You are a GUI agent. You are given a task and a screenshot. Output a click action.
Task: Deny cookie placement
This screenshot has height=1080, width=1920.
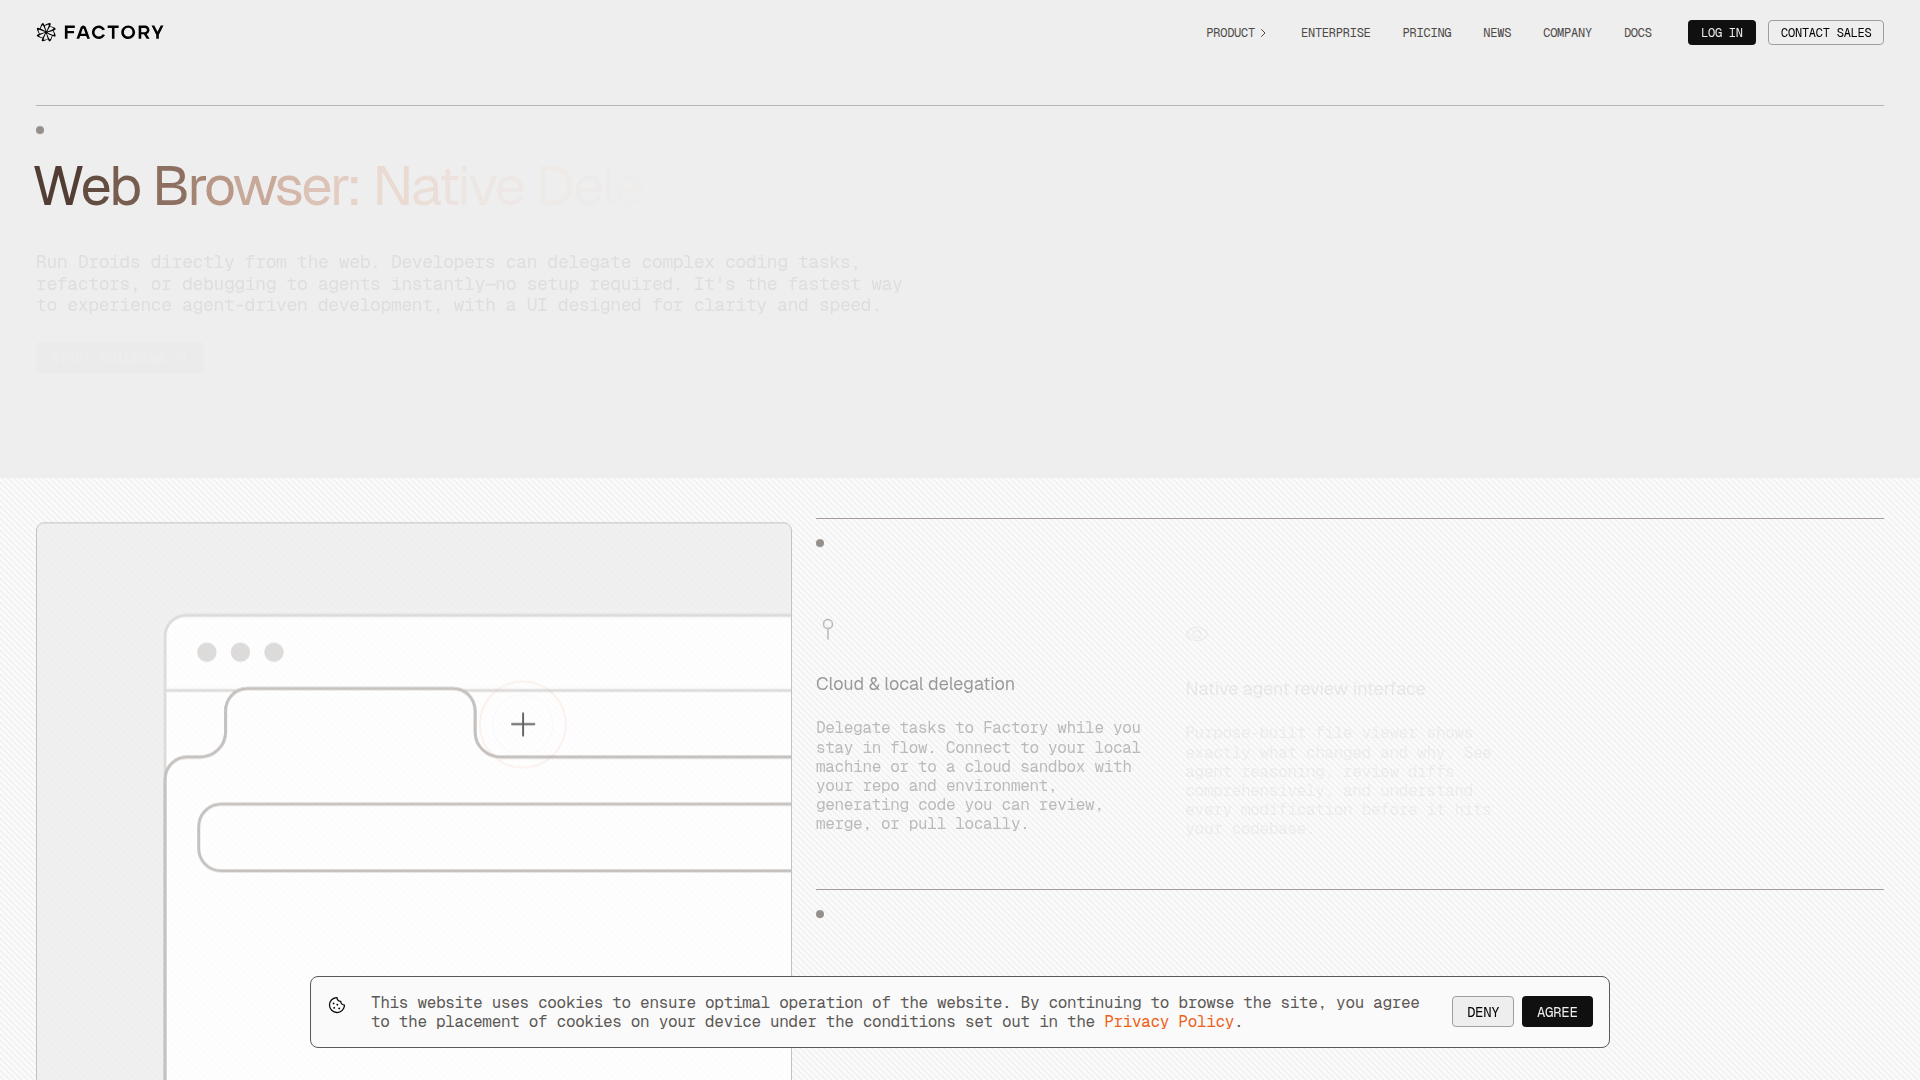1482,1011
